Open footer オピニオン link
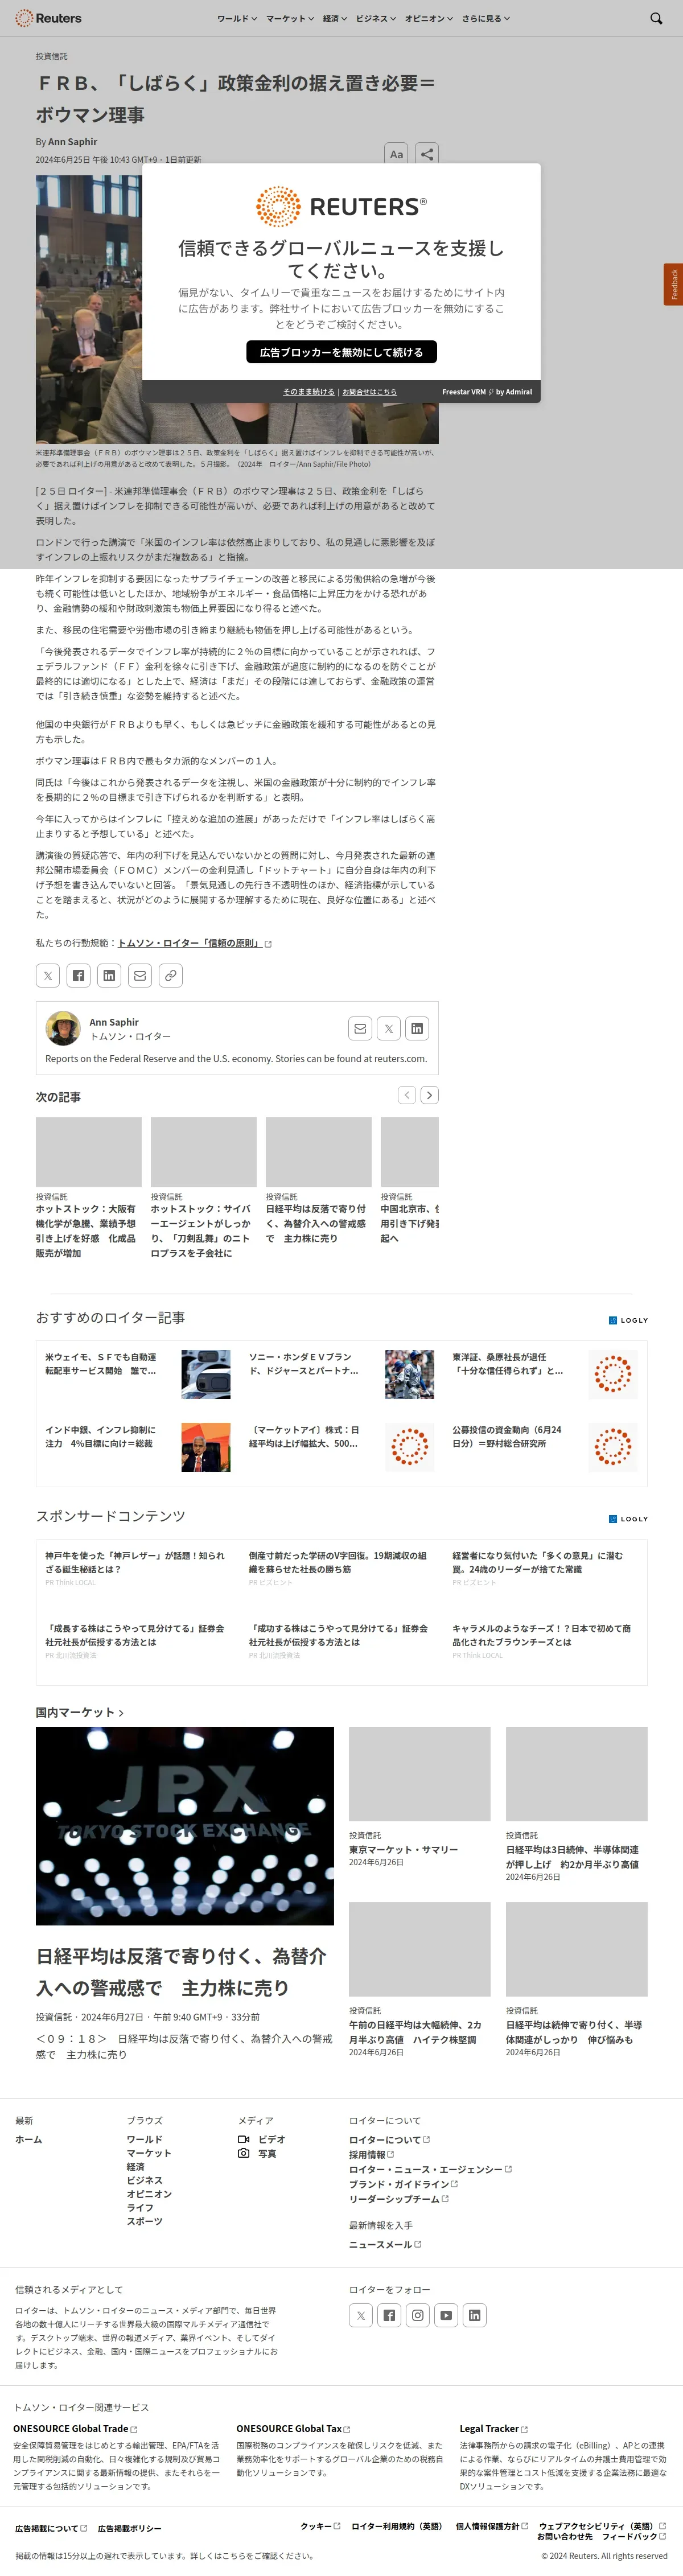This screenshot has width=683, height=2576. tap(149, 2194)
